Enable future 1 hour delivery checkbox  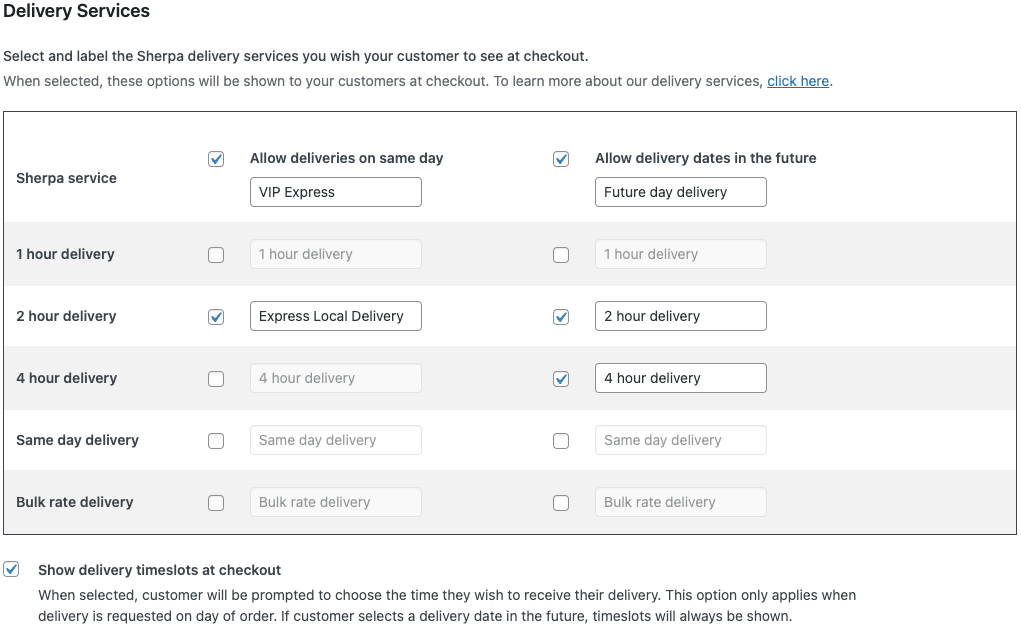coord(561,255)
